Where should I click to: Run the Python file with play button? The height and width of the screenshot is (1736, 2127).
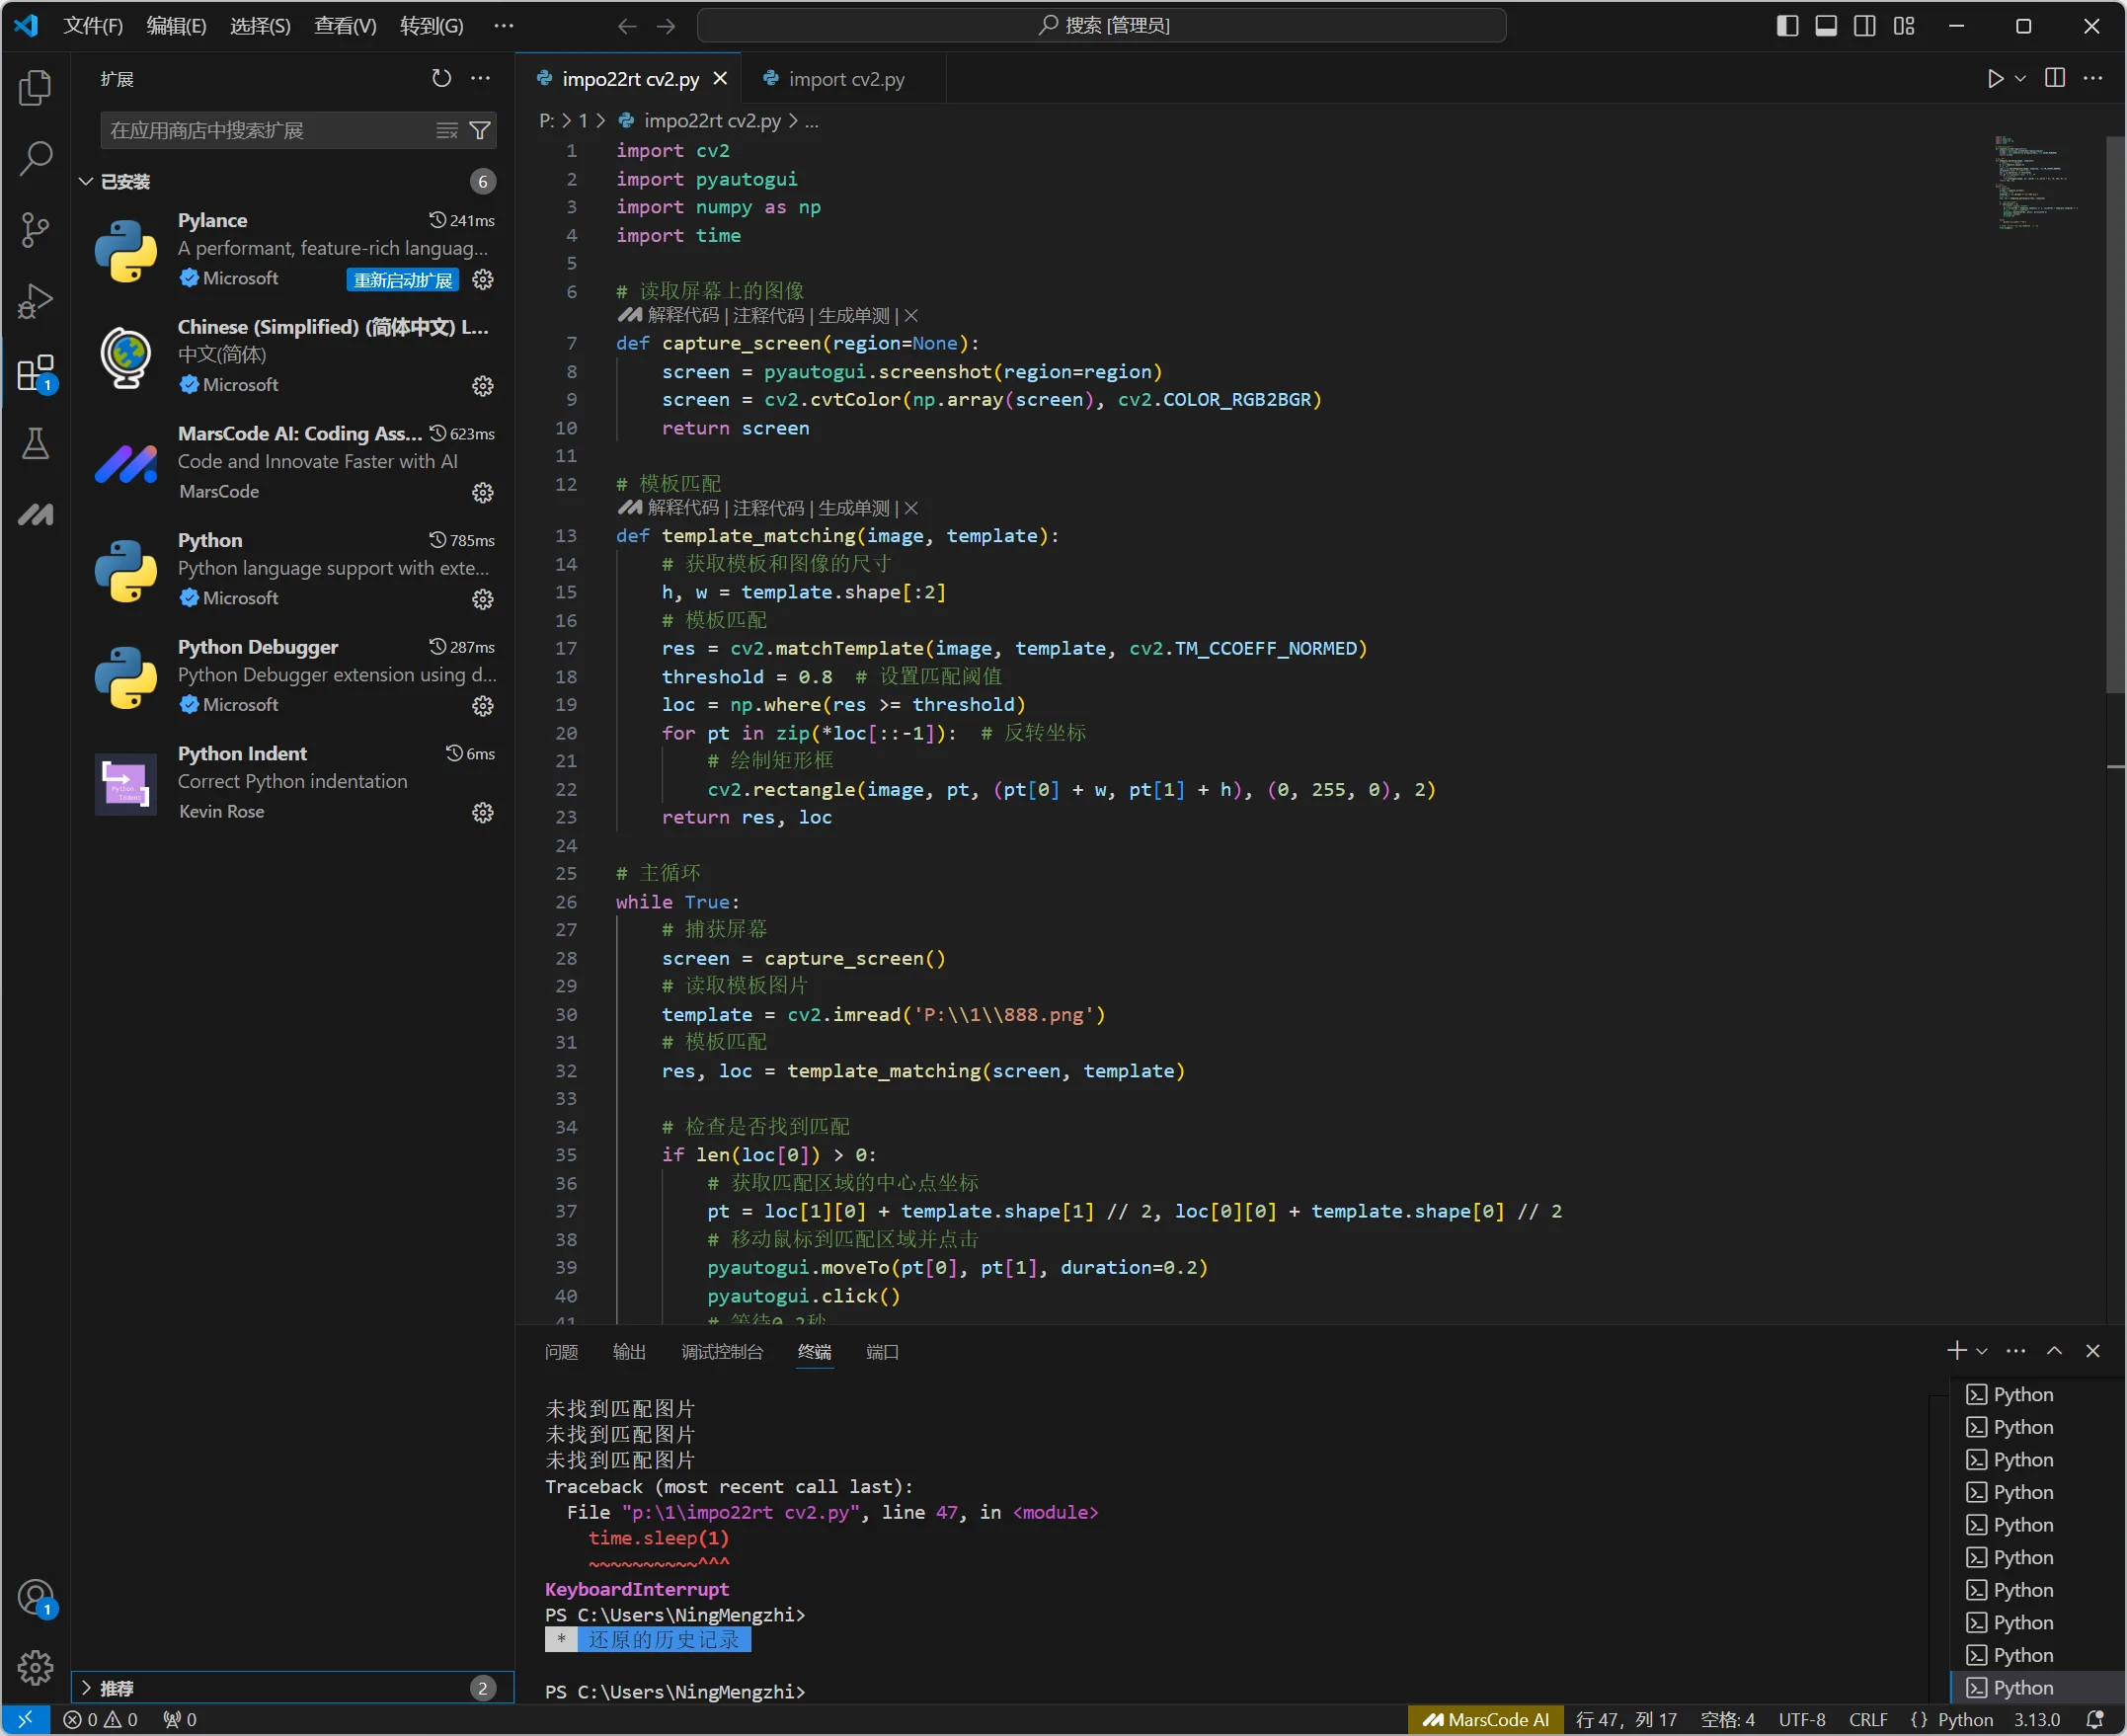click(x=1995, y=78)
